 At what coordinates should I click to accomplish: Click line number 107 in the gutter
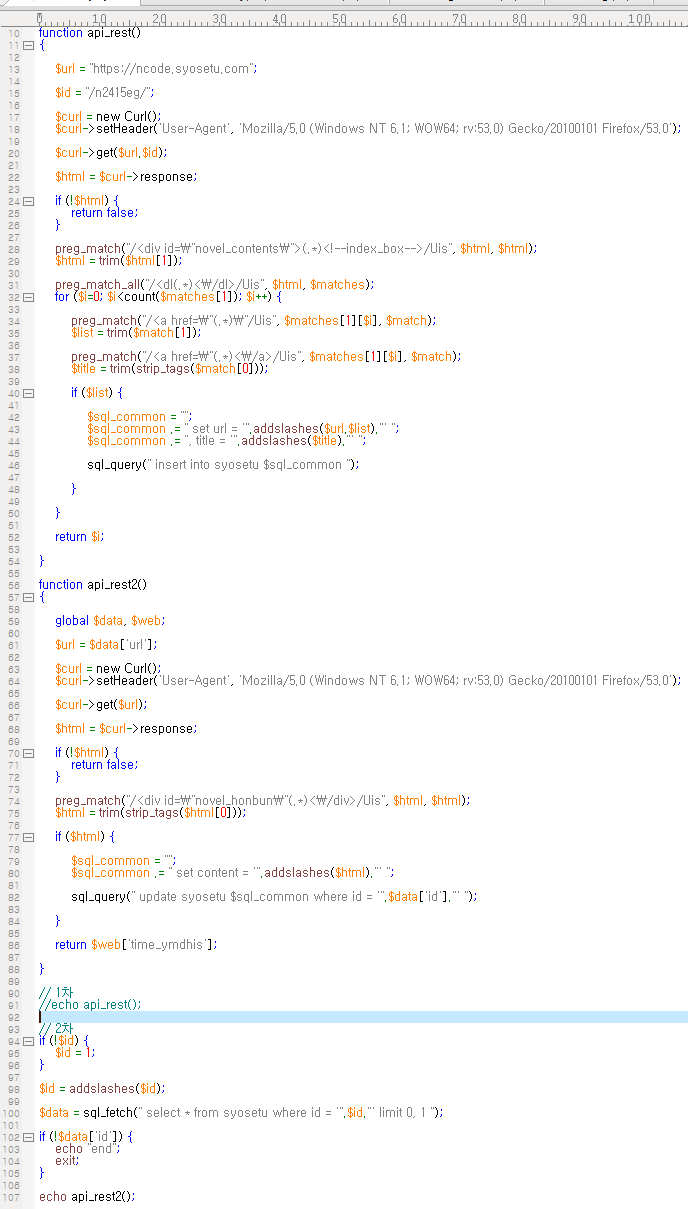click(11, 1197)
